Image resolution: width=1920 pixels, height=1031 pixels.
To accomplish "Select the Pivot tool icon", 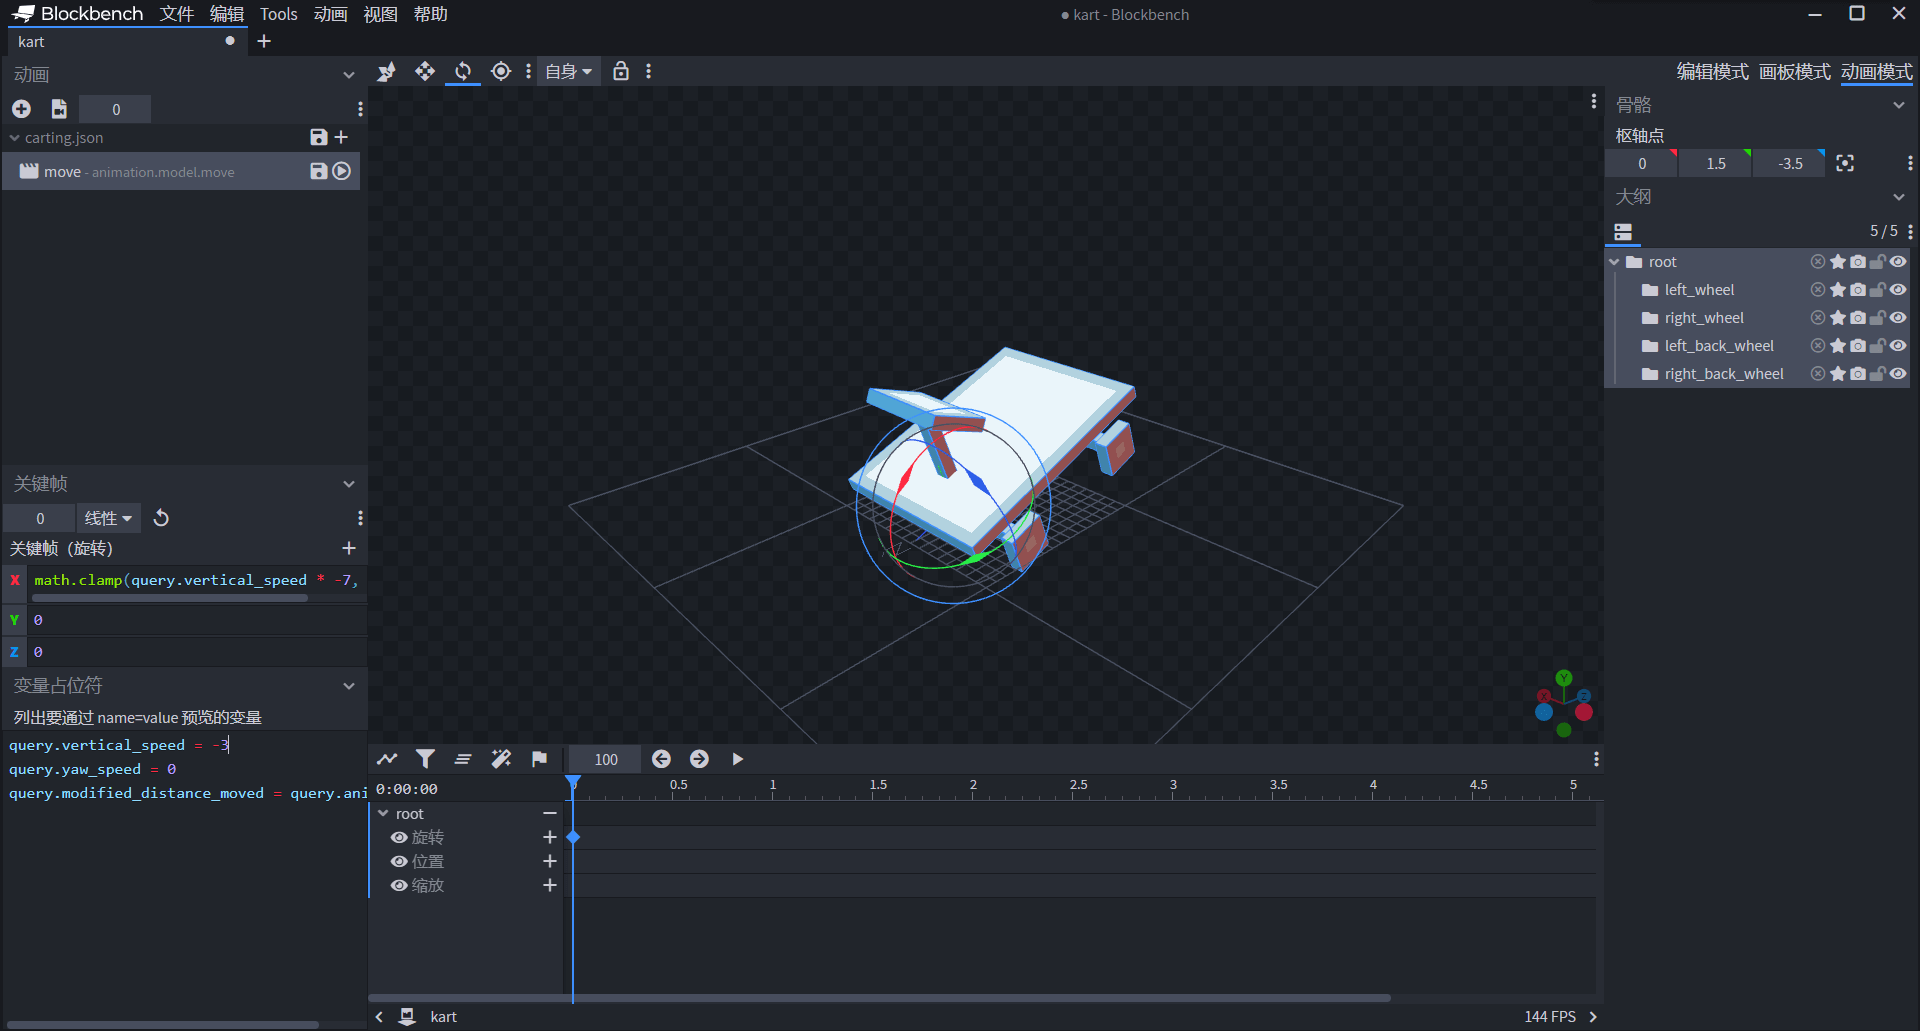I will (501, 71).
